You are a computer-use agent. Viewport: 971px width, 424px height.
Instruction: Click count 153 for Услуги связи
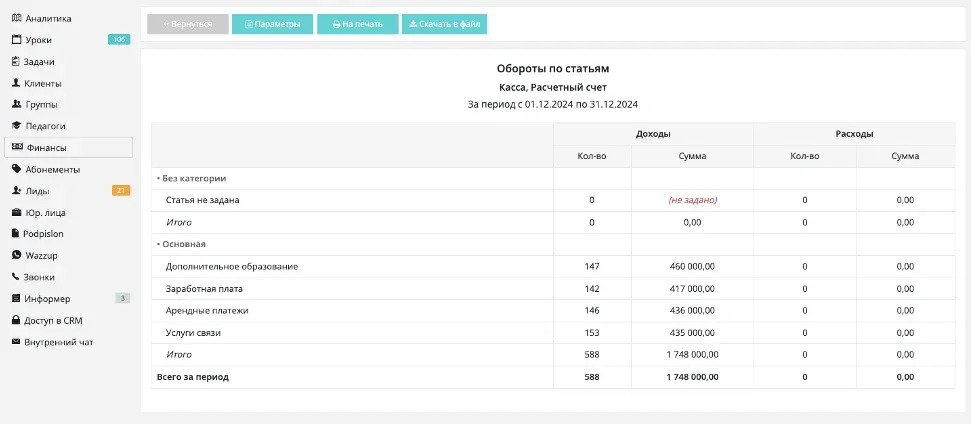(592, 332)
